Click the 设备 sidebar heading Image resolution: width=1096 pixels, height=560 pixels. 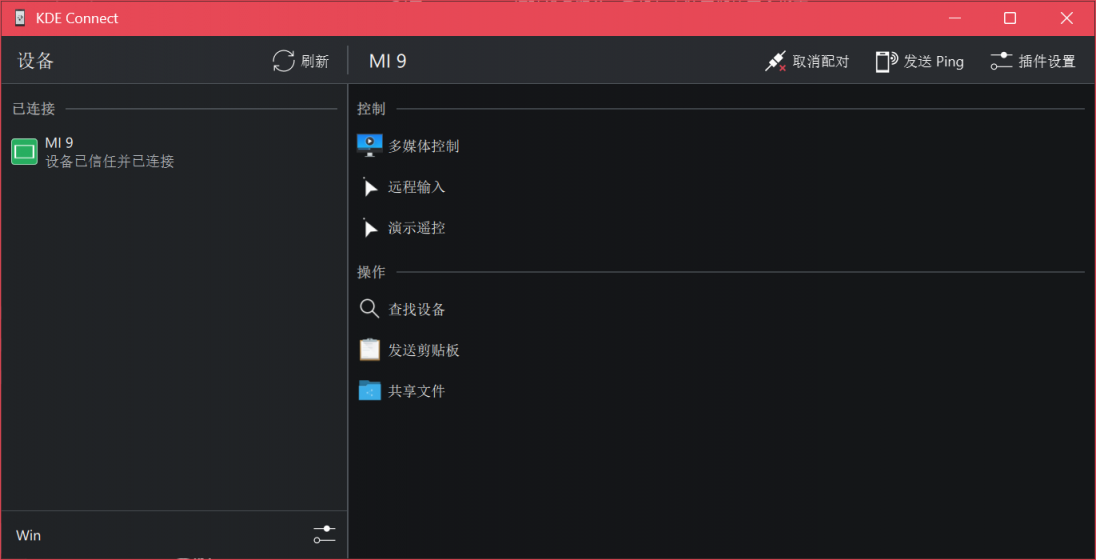tap(36, 61)
